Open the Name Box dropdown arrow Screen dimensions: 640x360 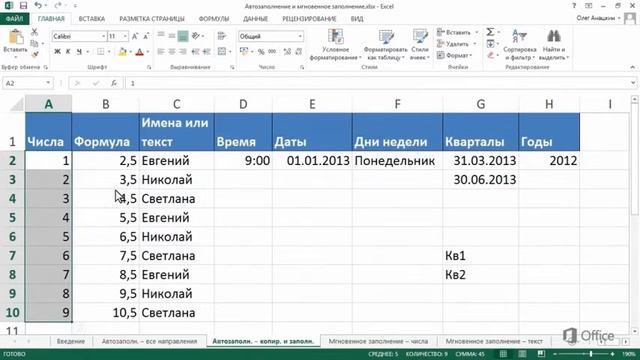click(x=48, y=83)
